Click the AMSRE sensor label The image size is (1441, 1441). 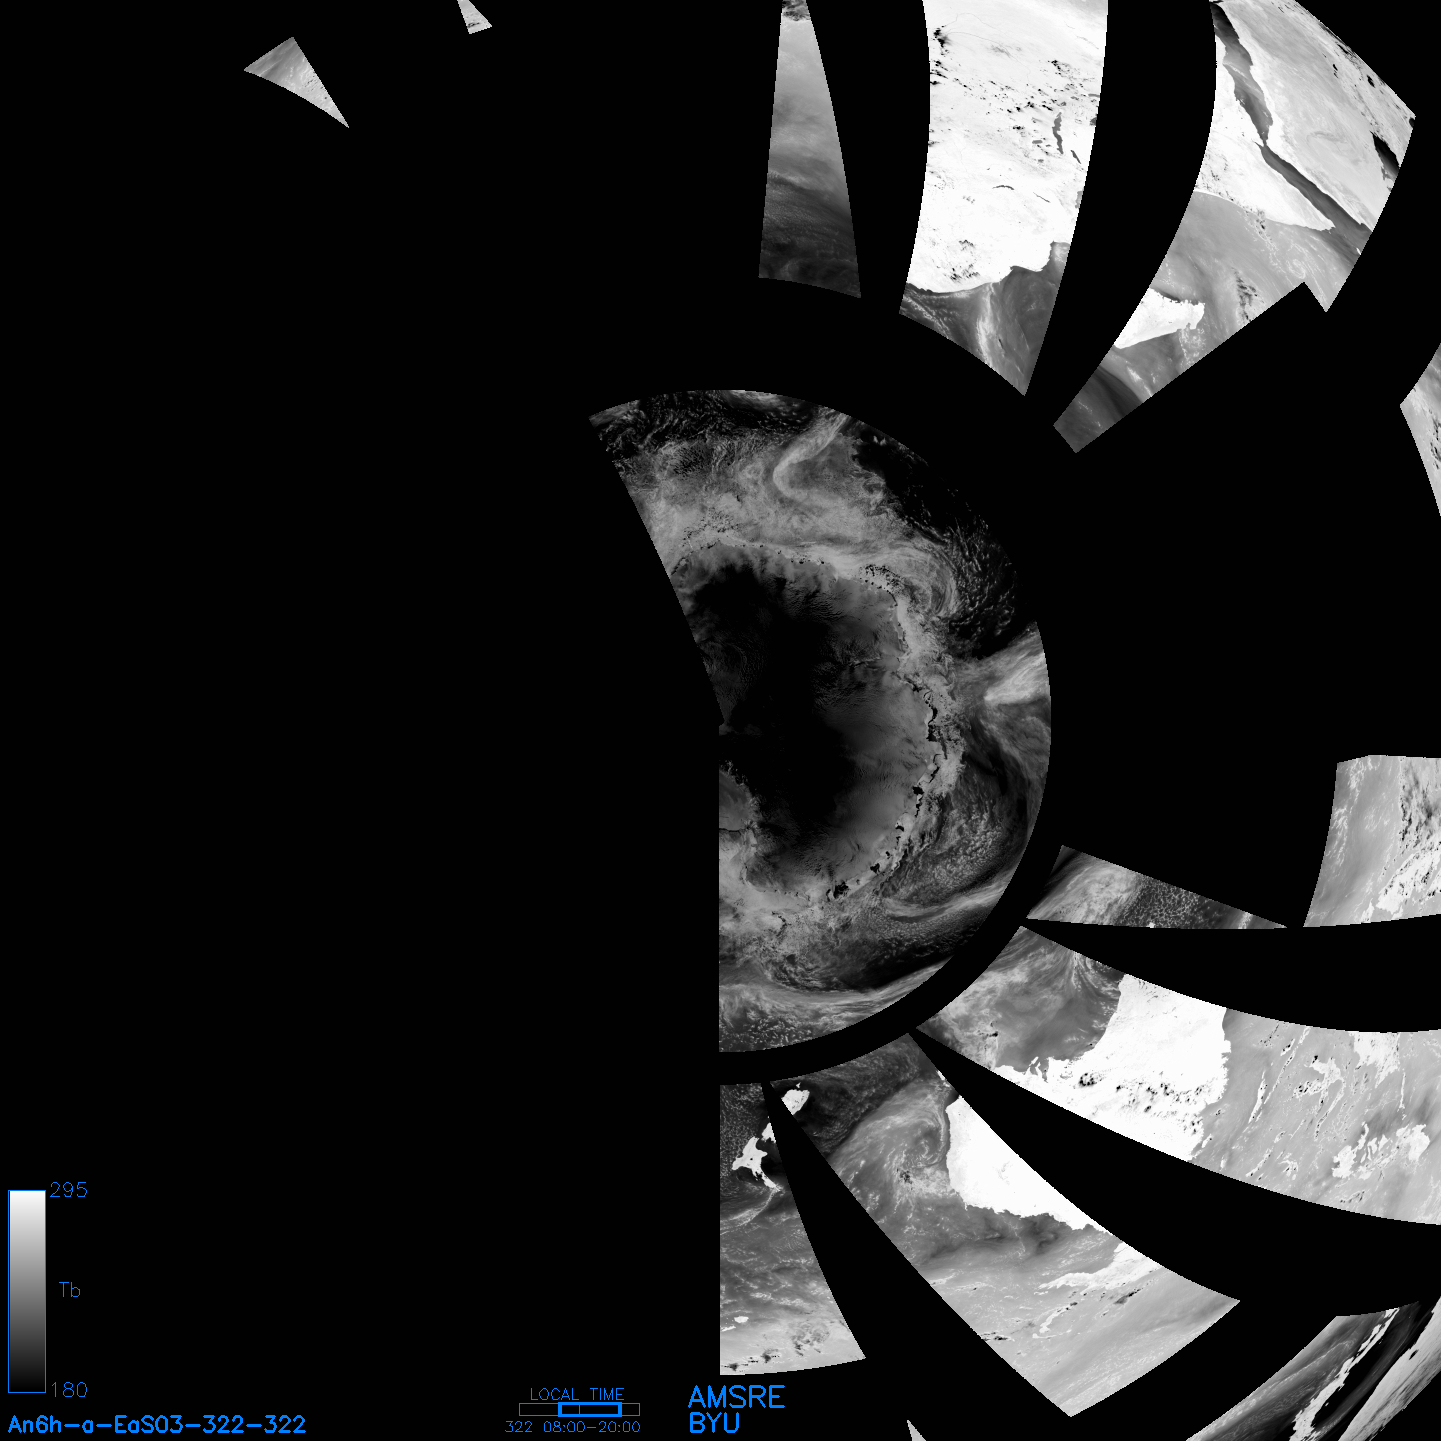(737, 1397)
